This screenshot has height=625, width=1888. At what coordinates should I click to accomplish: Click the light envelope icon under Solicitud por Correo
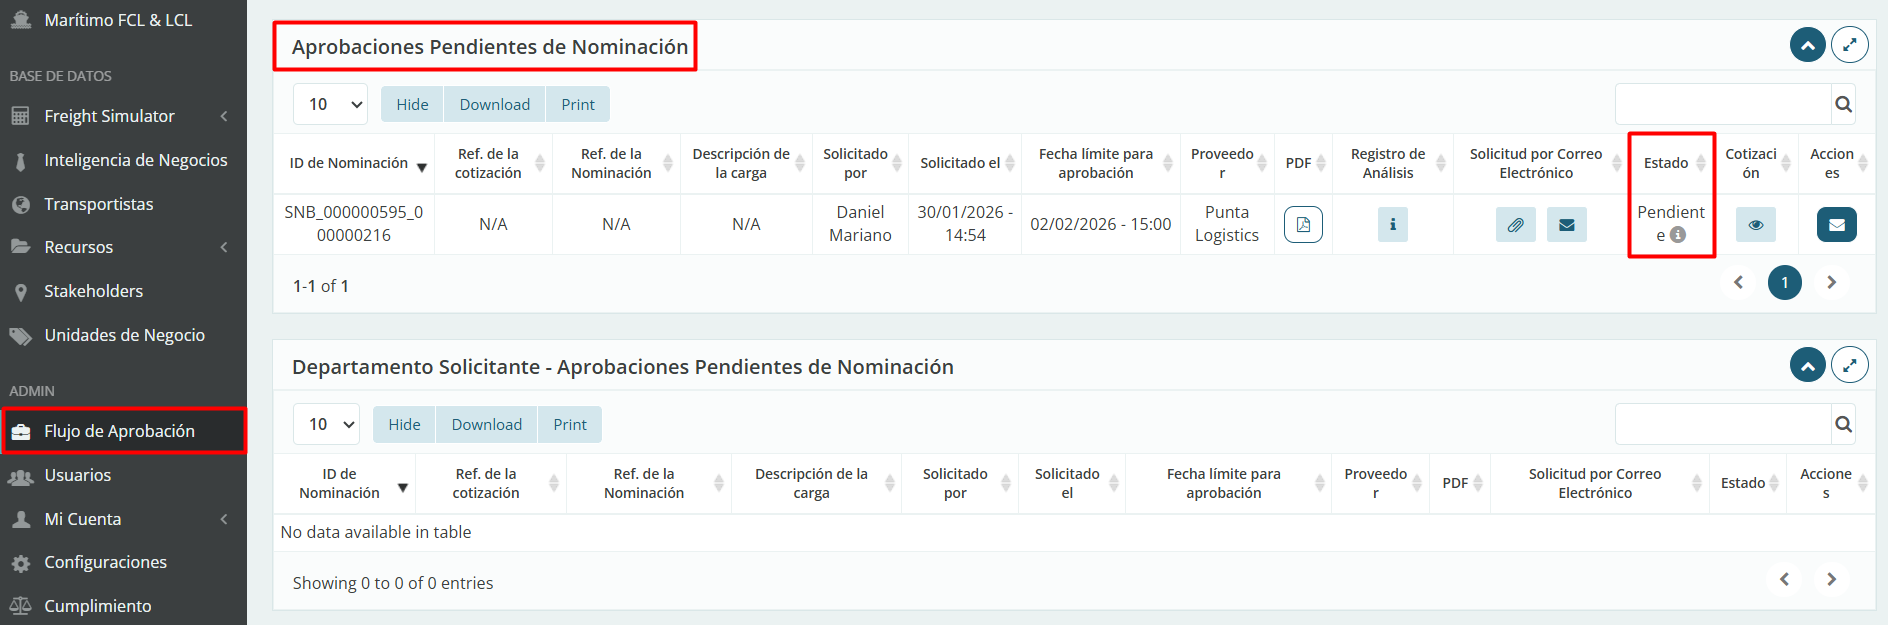[x=1566, y=225]
